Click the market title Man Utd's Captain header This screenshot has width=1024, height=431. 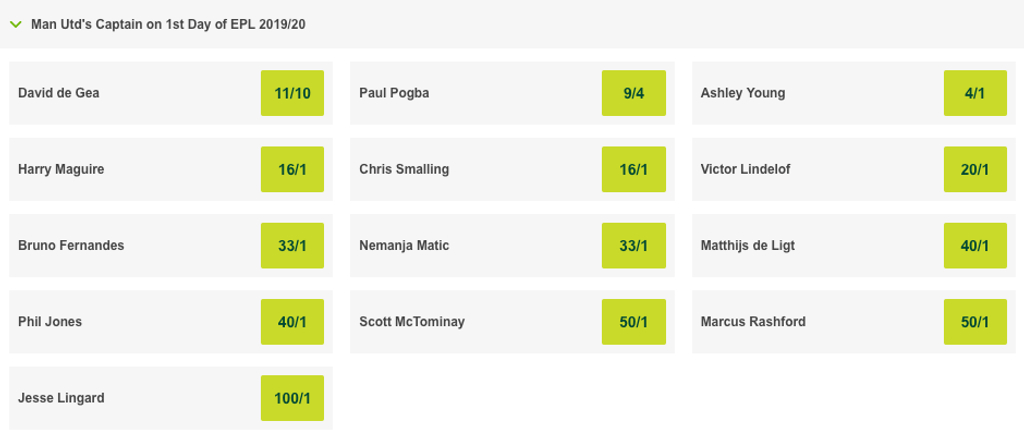[x=168, y=25]
